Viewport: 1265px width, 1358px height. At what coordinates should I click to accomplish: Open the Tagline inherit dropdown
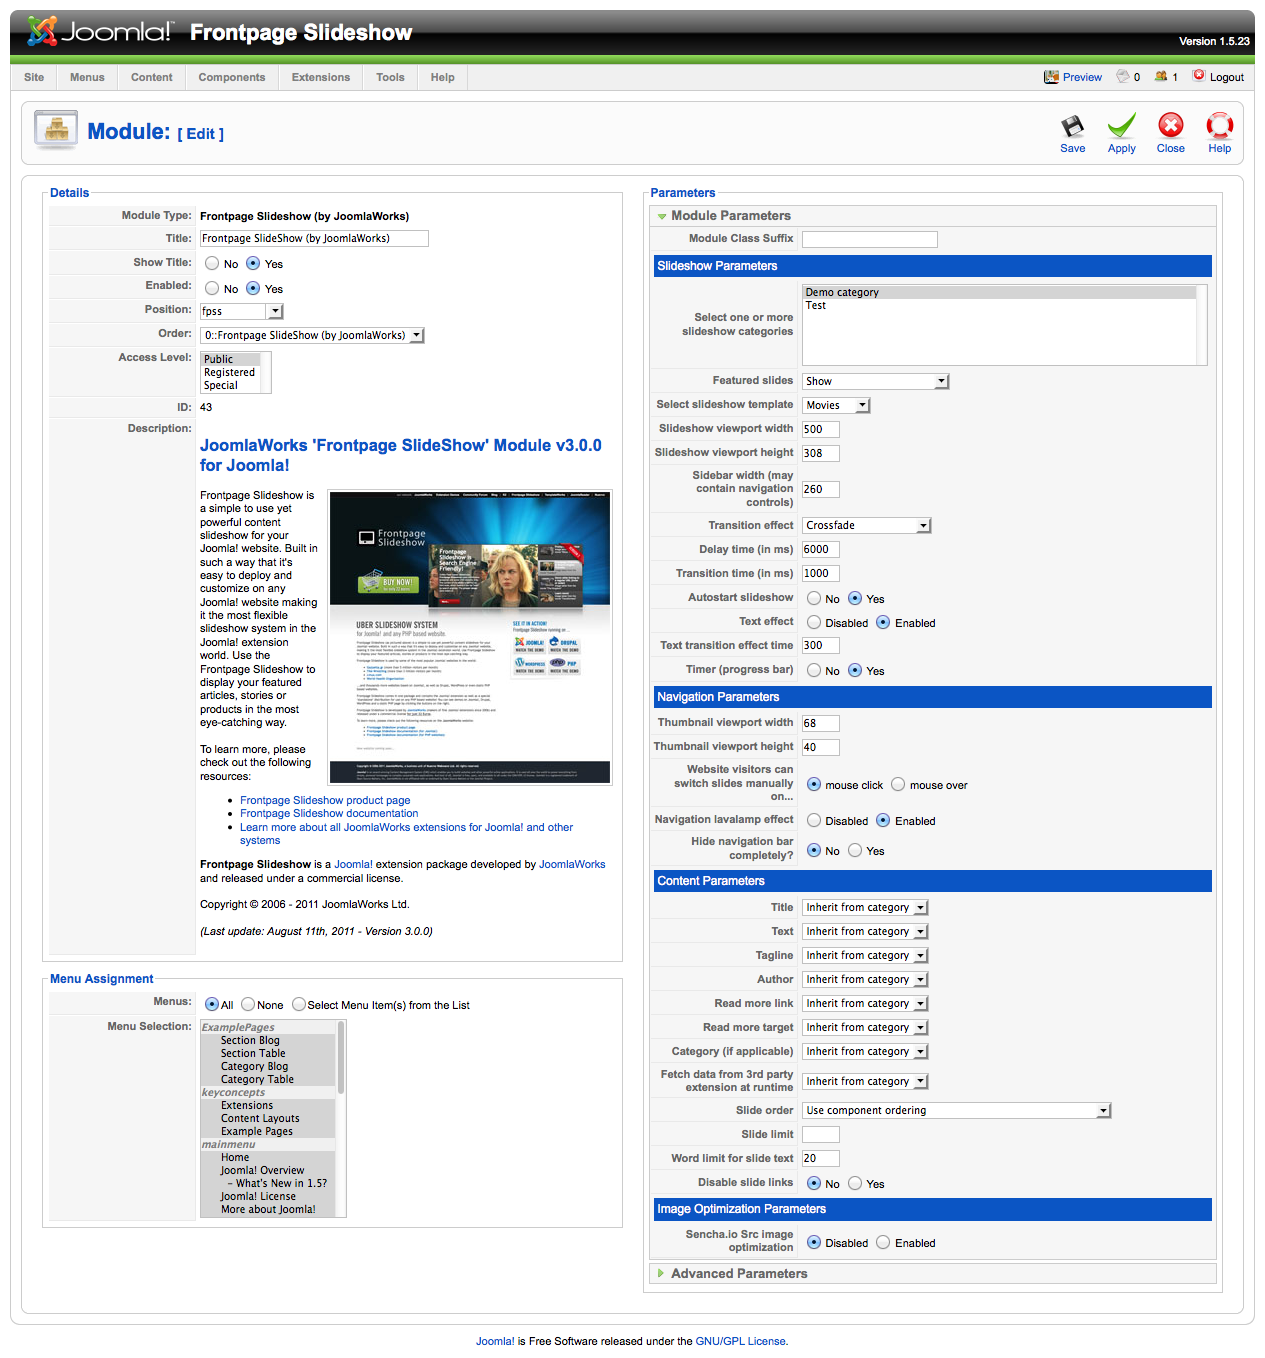pyautogui.click(x=865, y=956)
